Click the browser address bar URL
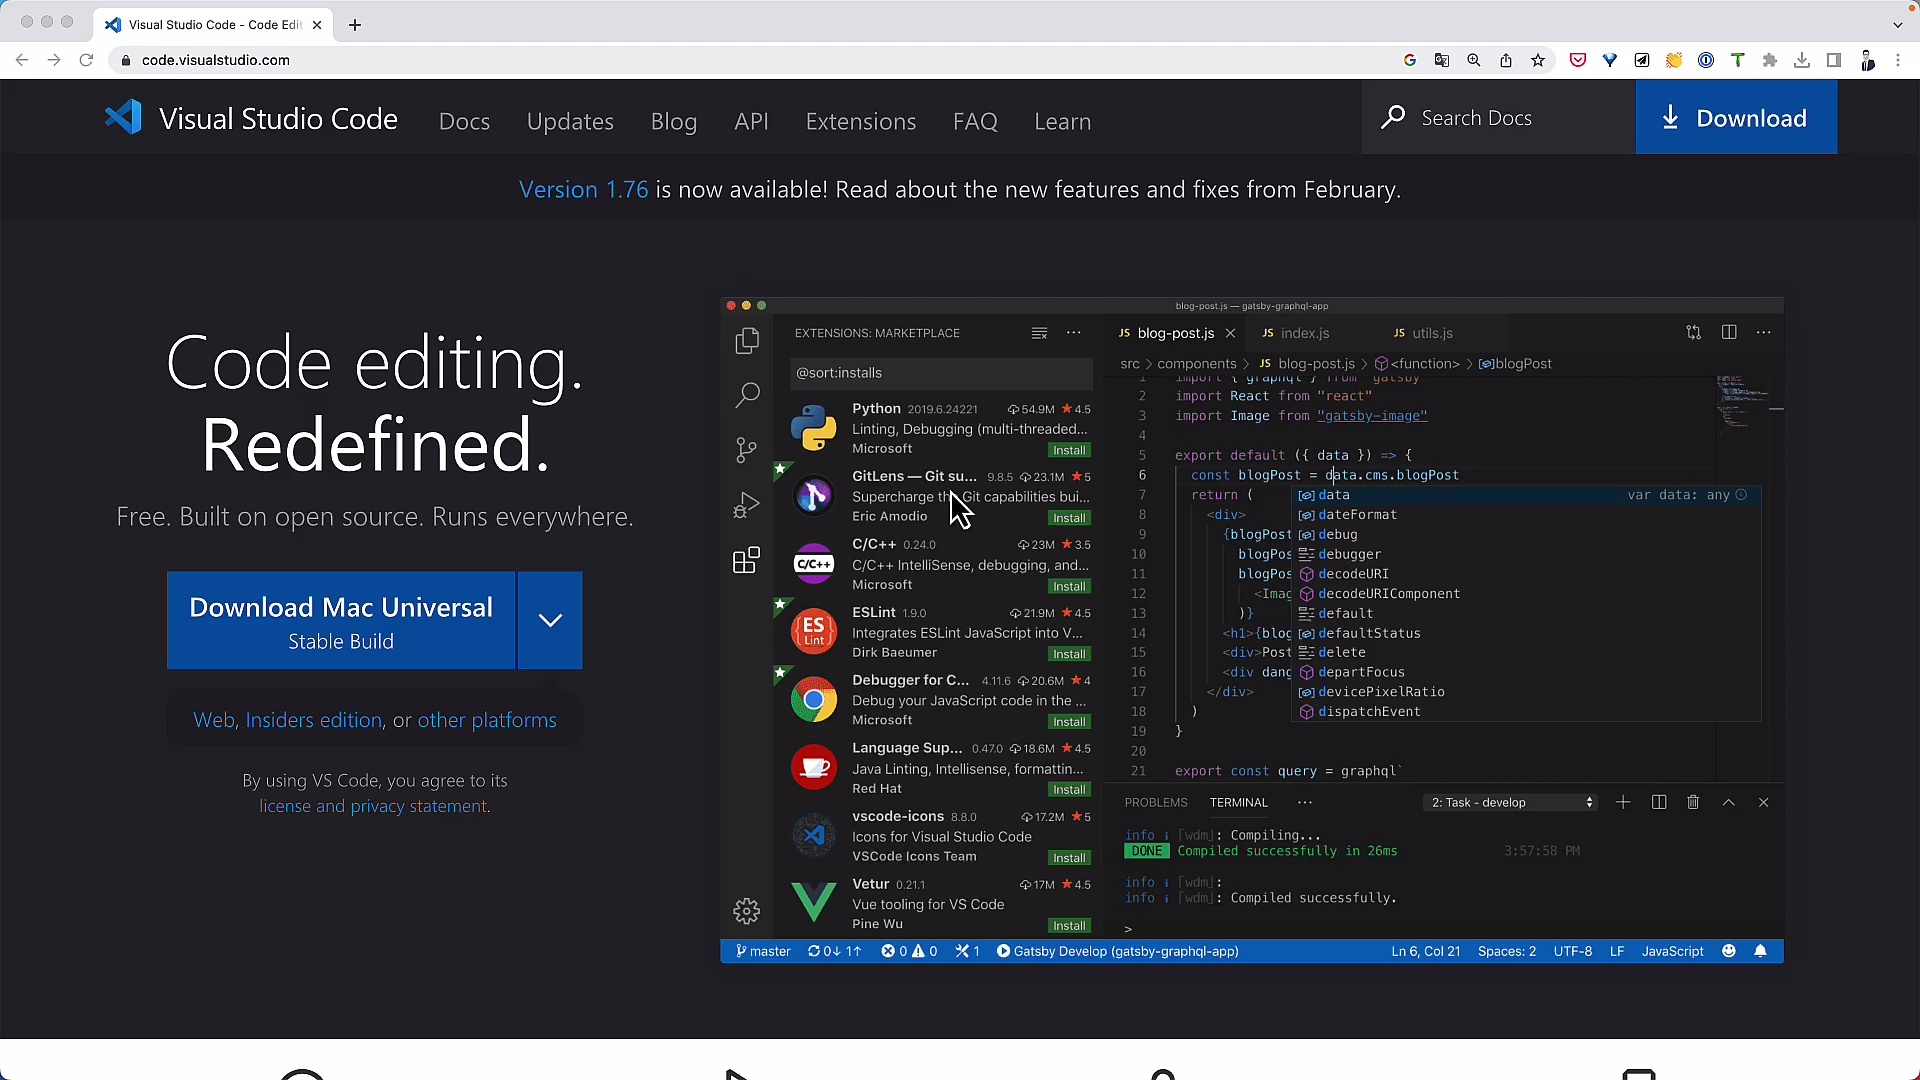The height and width of the screenshot is (1080, 1920). 215,60
